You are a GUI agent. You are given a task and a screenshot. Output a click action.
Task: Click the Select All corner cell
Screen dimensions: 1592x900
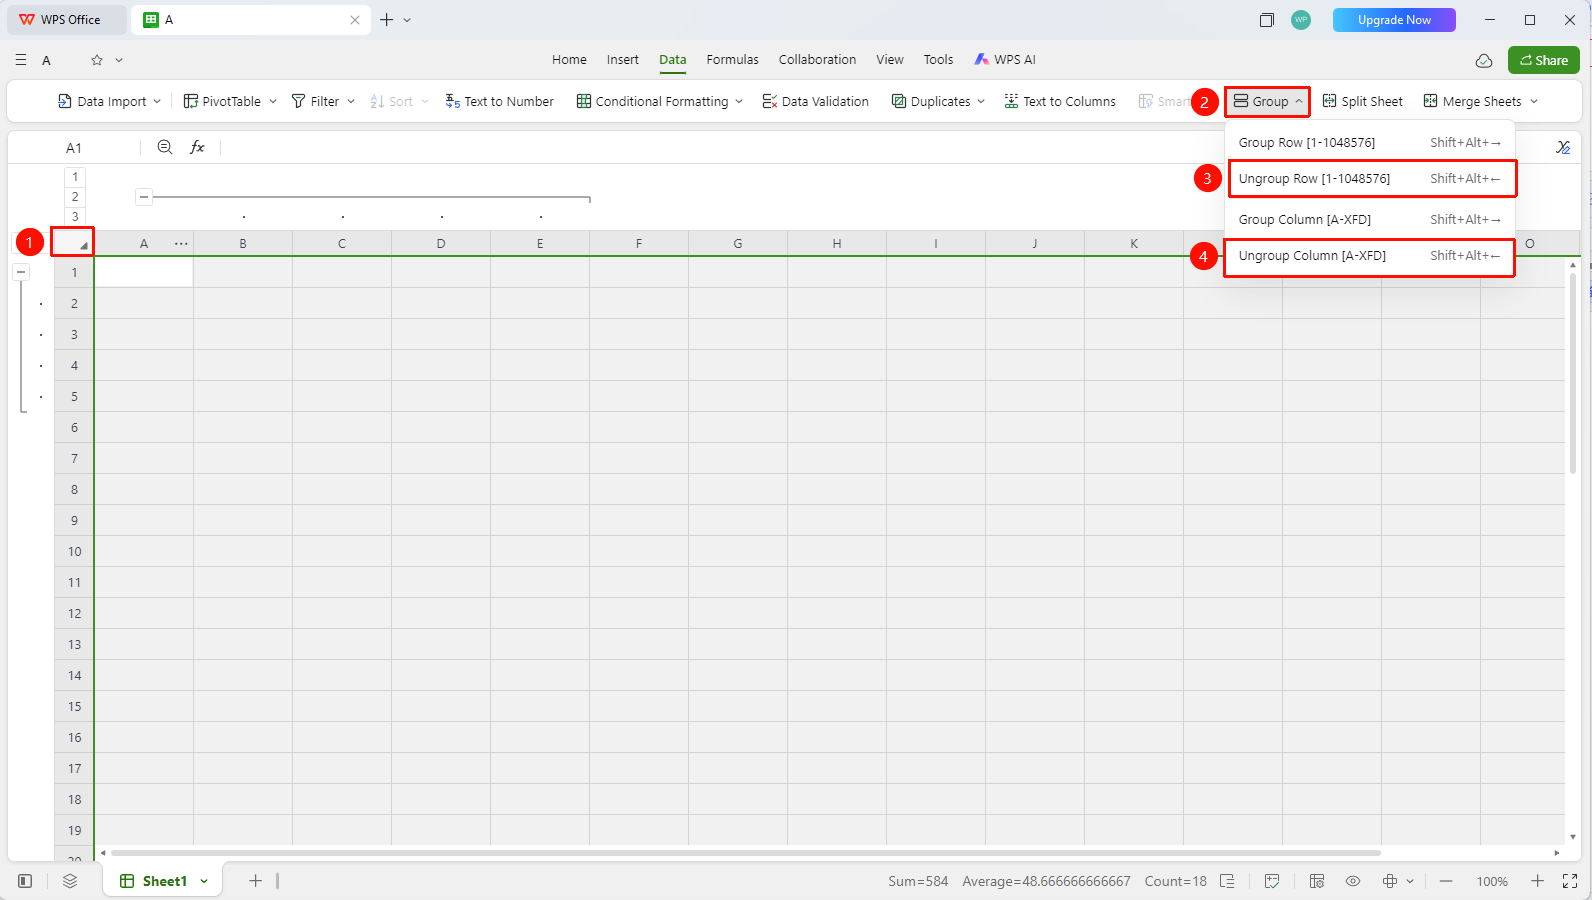tap(74, 243)
